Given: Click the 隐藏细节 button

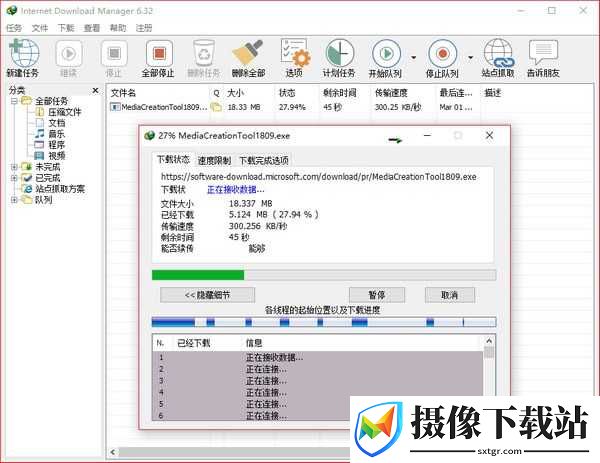Looking at the screenshot, I should [x=207, y=295].
